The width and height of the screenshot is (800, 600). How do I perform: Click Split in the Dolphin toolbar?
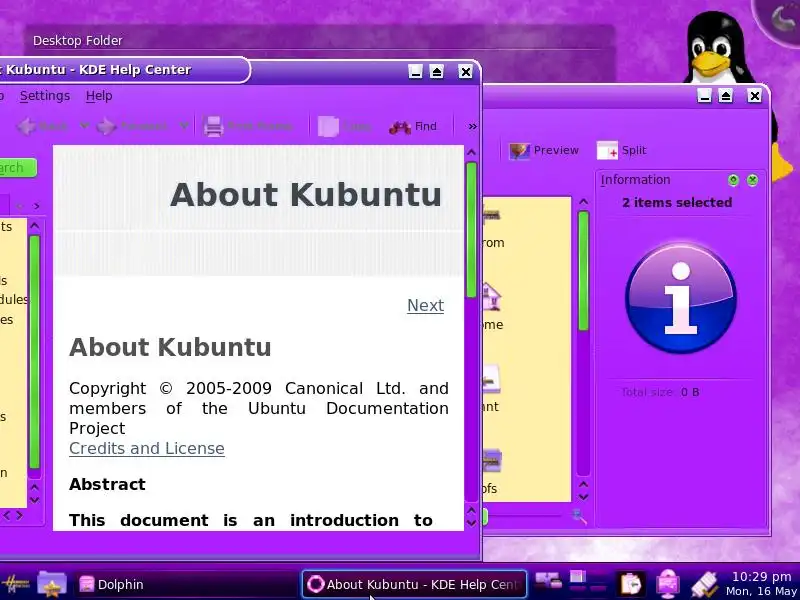point(621,150)
